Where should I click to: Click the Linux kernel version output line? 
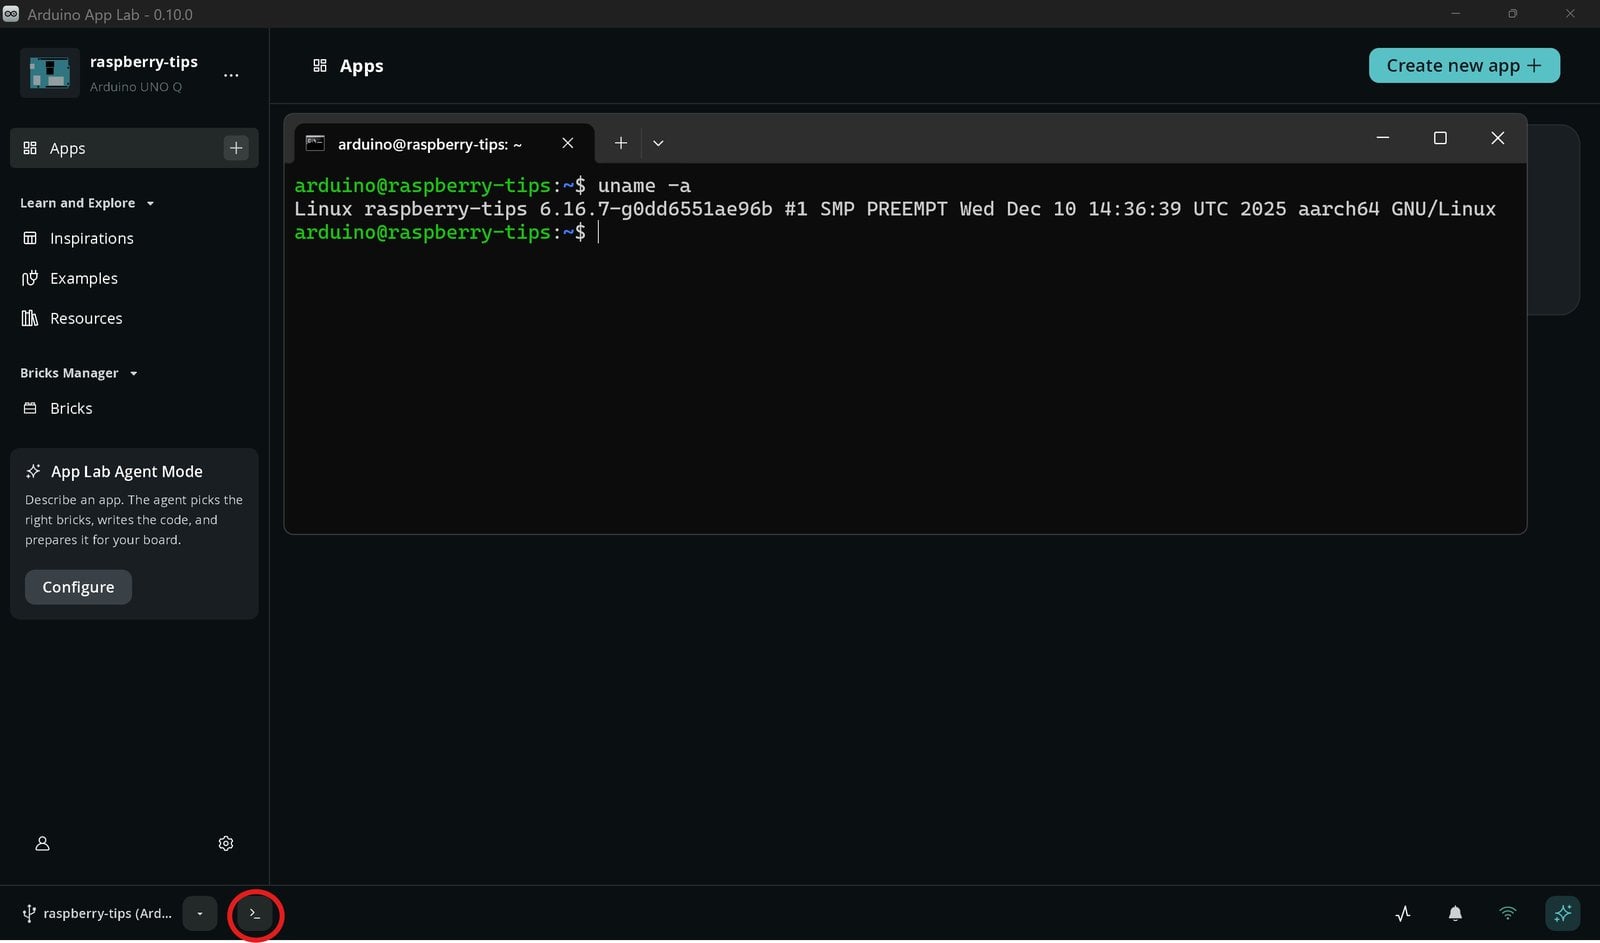click(895, 209)
